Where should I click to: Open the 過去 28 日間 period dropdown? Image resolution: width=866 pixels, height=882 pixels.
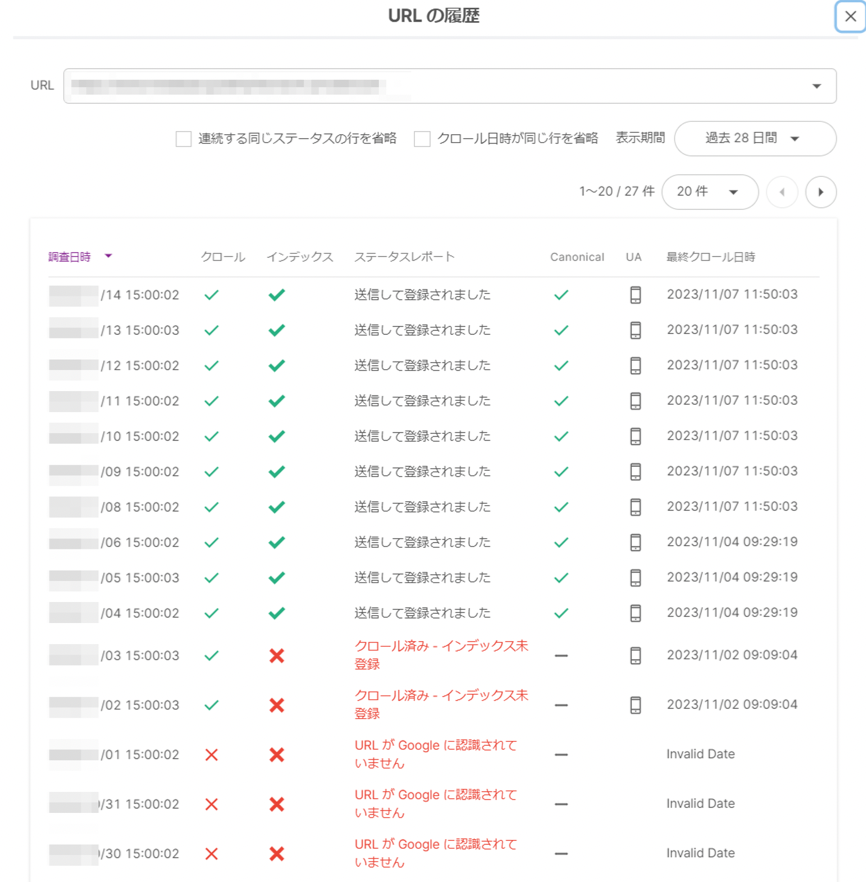[755, 138]
